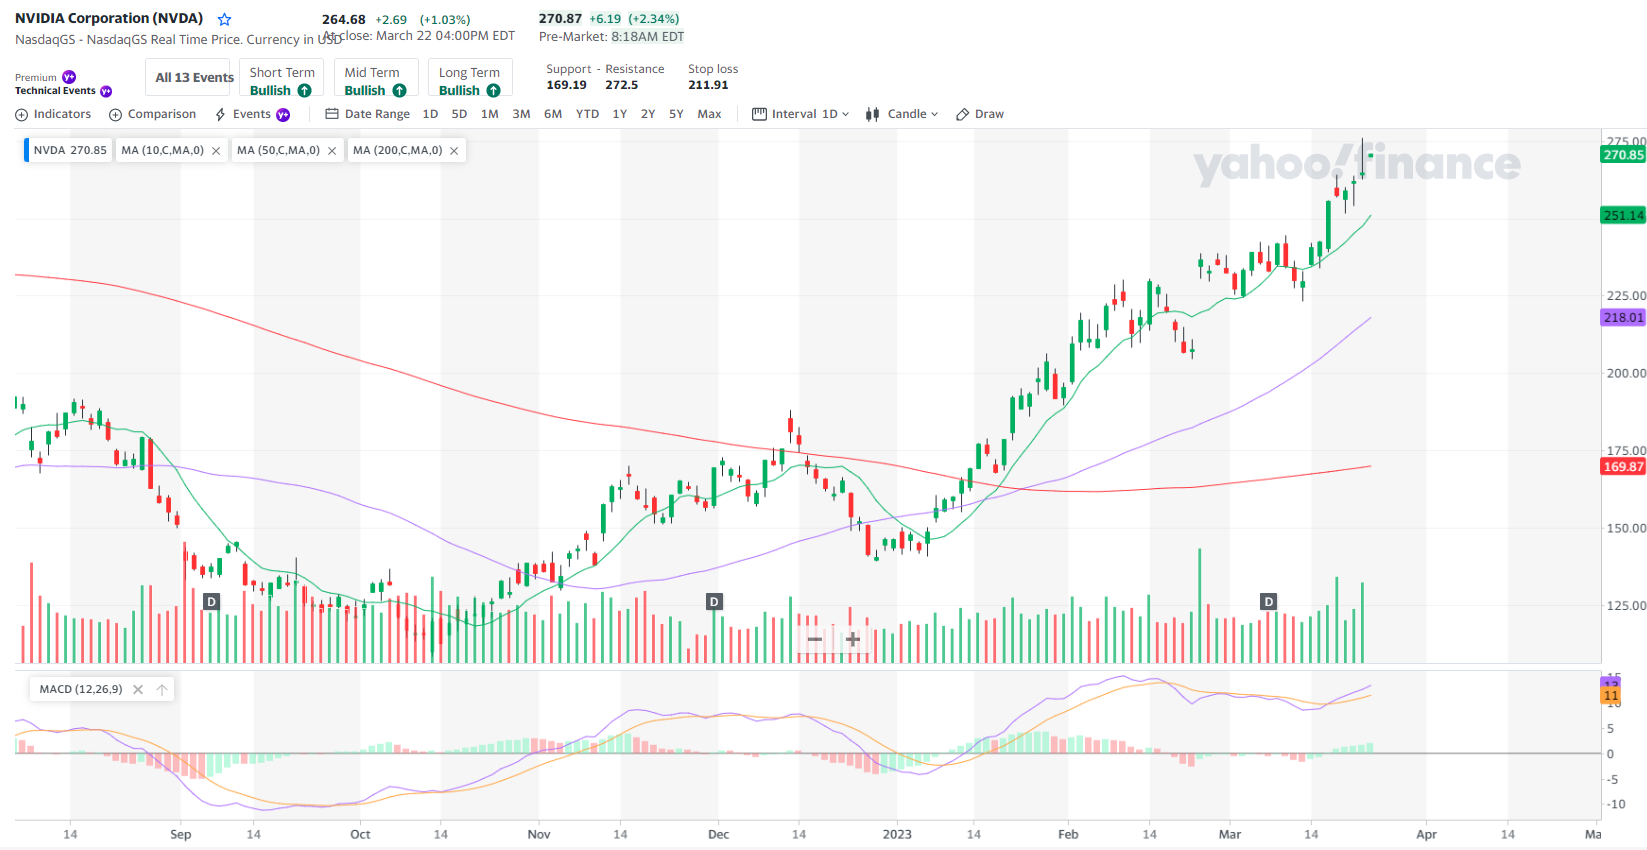1647x850 pixels.
Task: Move the MACD panel up with arrow
Action: (162, 689)
